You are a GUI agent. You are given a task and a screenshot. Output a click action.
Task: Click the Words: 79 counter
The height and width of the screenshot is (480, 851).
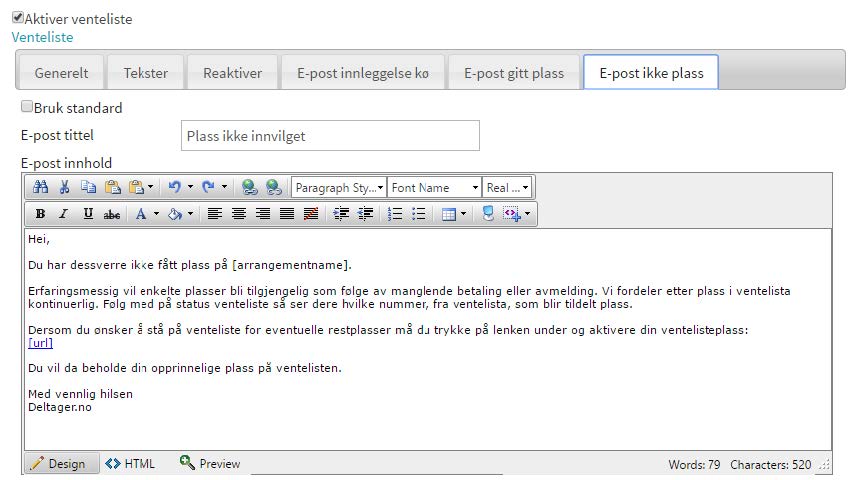pyautogui.click(x=694, y=465)
